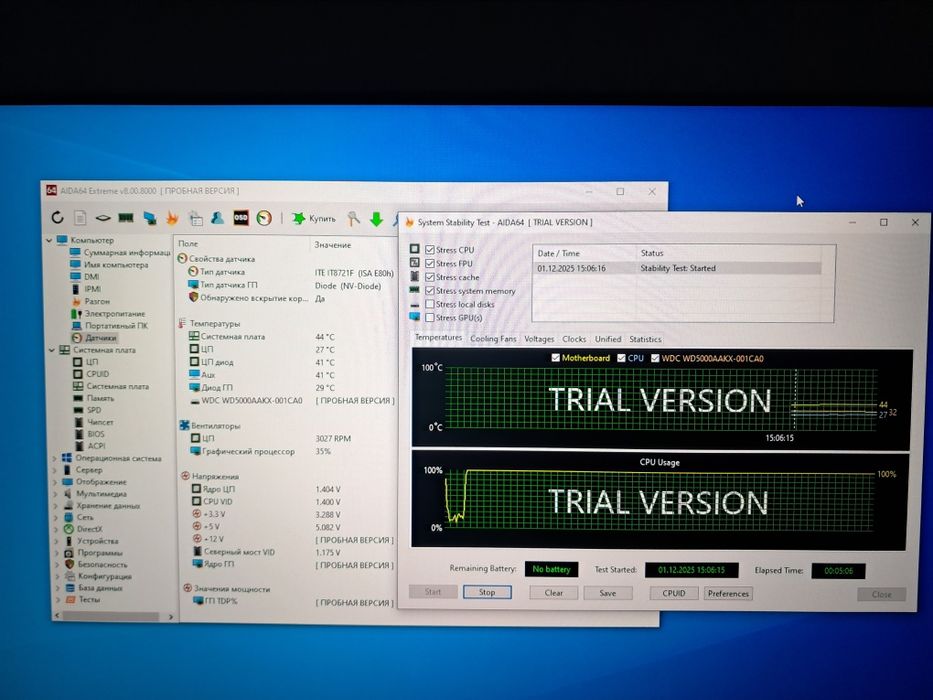Open the CPUID button in stability test
The height and width of the screenshot is (700, 933).
click(x=674, y=593)
